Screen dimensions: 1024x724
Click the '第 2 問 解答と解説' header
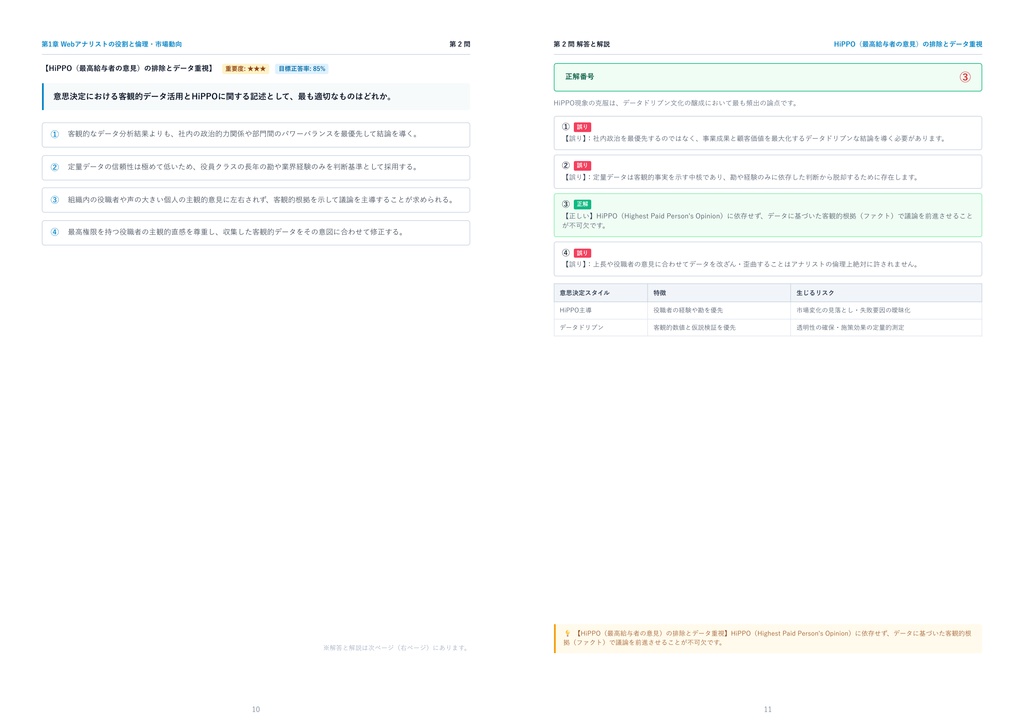coord(582,44)
